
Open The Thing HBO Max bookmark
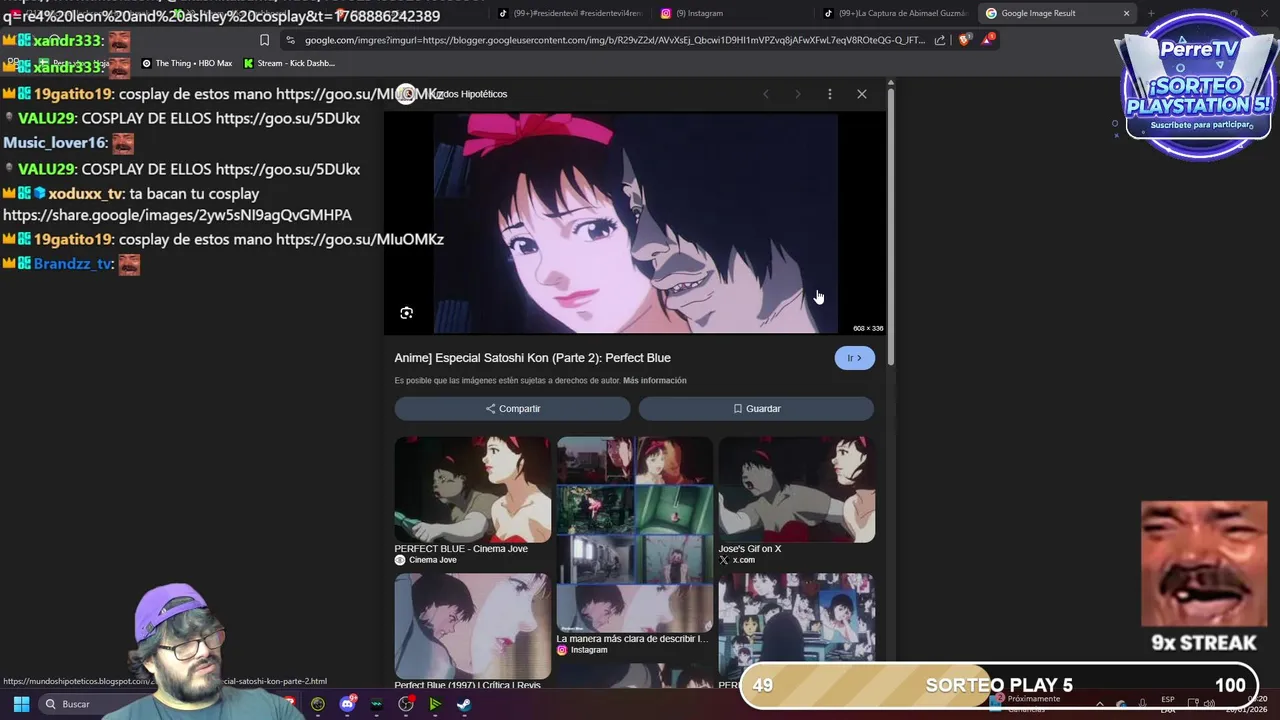tap(187, 63)
